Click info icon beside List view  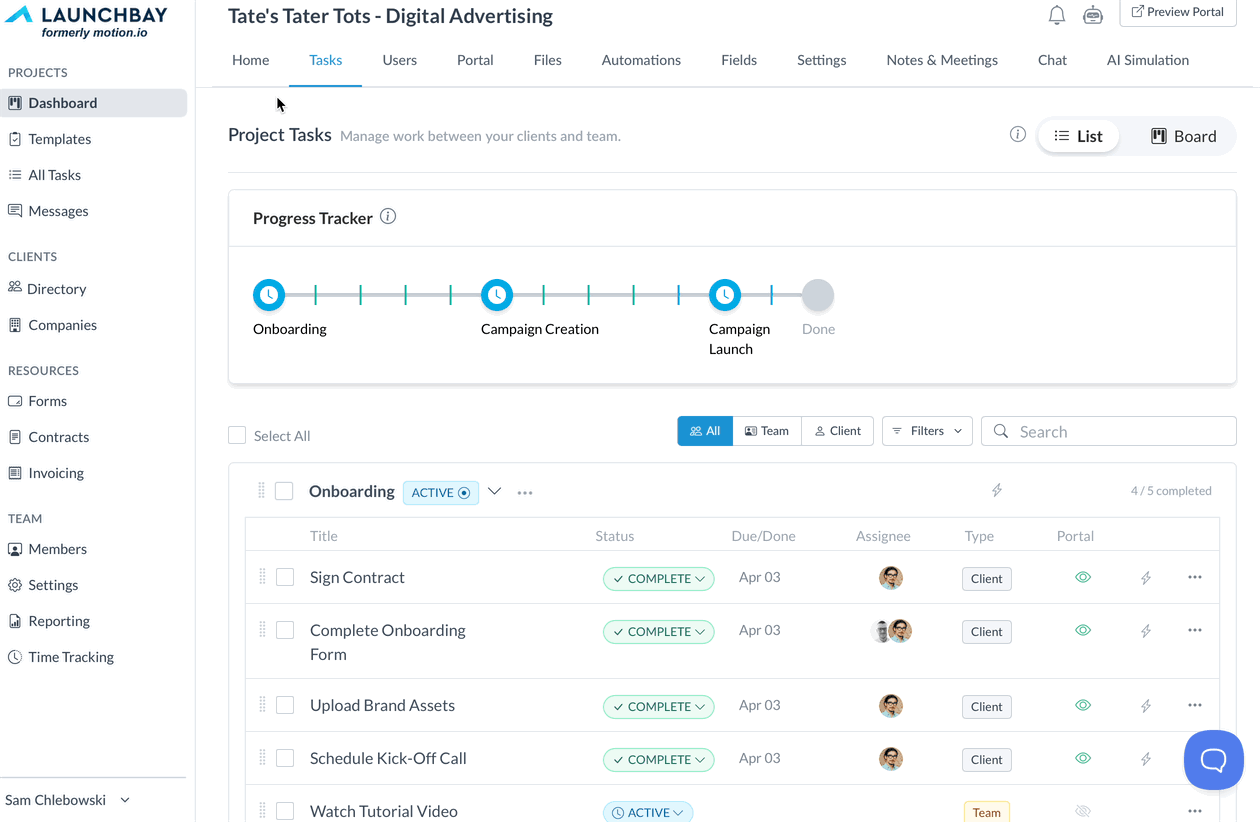tap(1018, 134)
